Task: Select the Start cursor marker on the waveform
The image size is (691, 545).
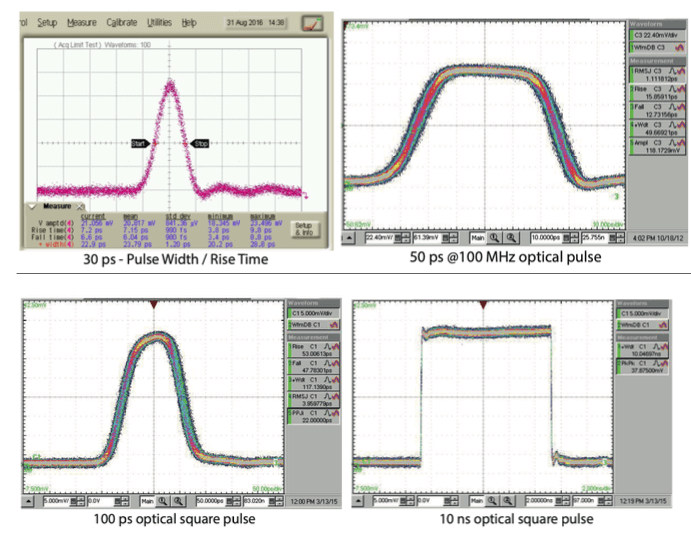Action: coord(140,143)
